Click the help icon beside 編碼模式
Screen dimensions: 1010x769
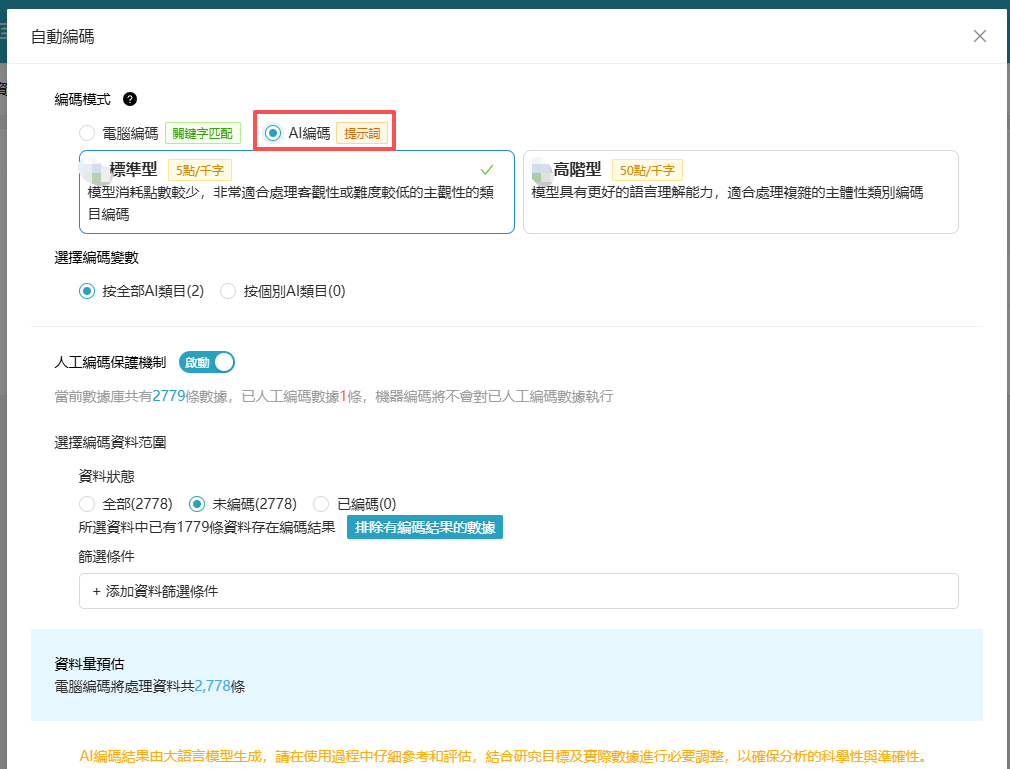[129, 99]
